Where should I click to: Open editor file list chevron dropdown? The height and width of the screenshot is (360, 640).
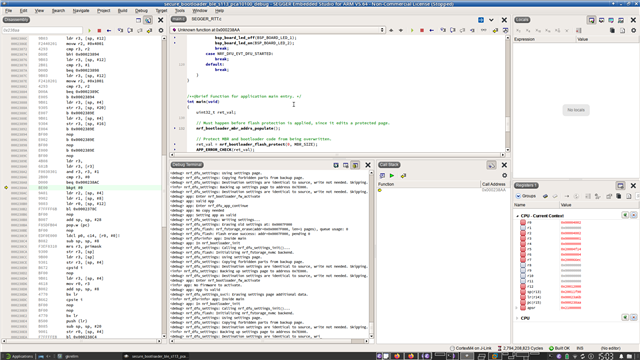(491, 20)
